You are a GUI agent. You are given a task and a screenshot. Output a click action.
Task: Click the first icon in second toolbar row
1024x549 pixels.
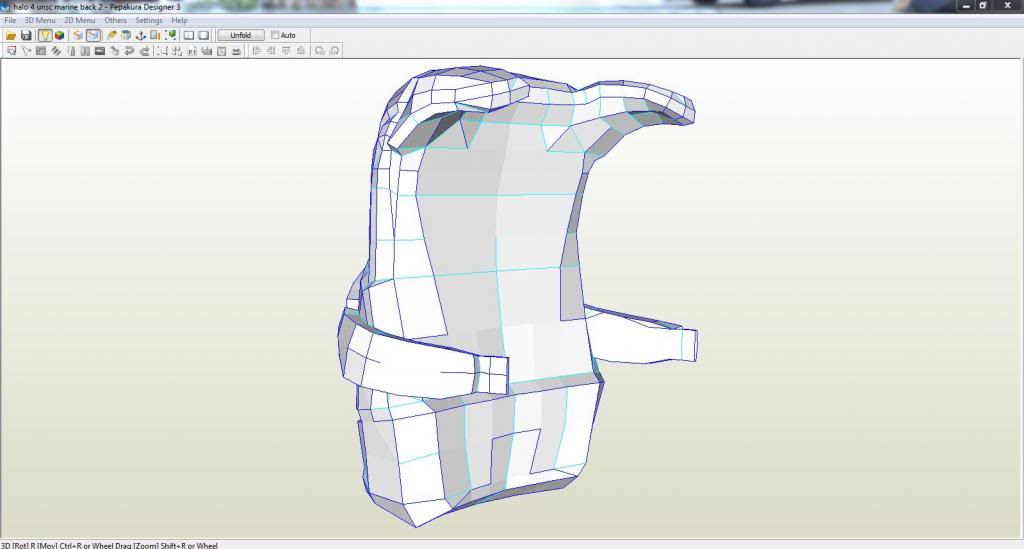point(11,51)
